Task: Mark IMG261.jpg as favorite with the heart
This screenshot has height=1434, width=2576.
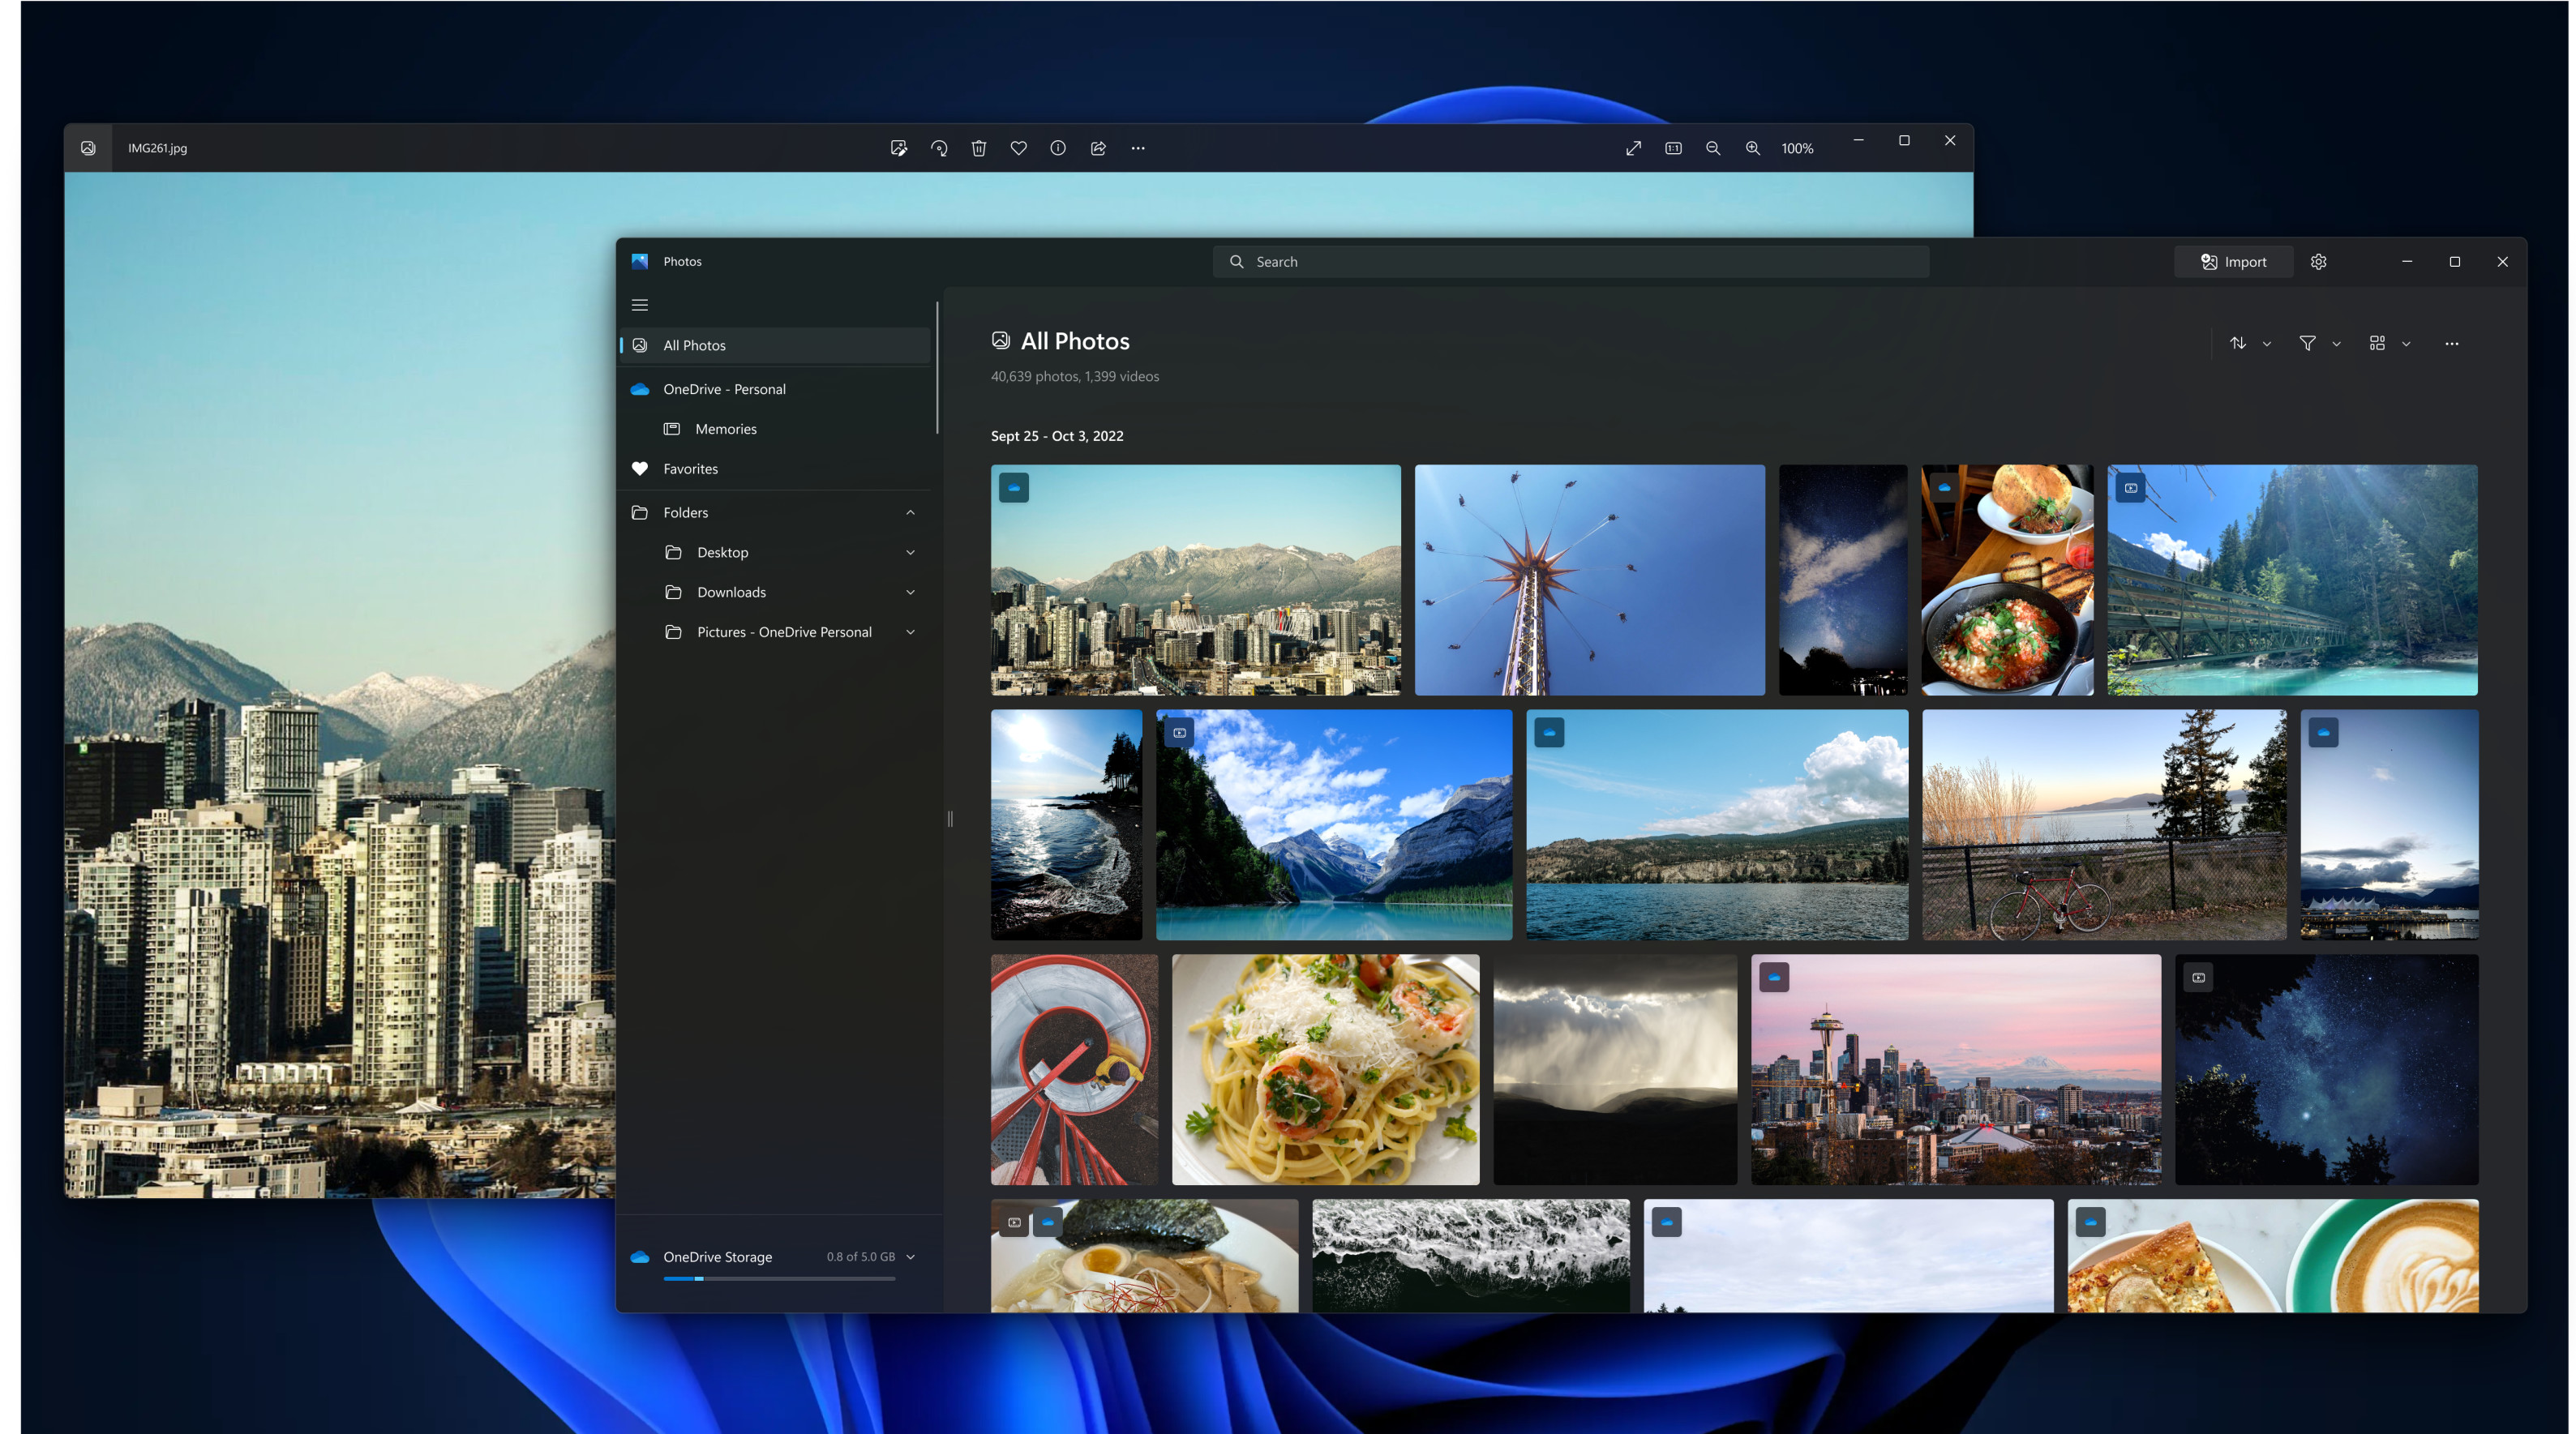Action: tap(1018, 148)
